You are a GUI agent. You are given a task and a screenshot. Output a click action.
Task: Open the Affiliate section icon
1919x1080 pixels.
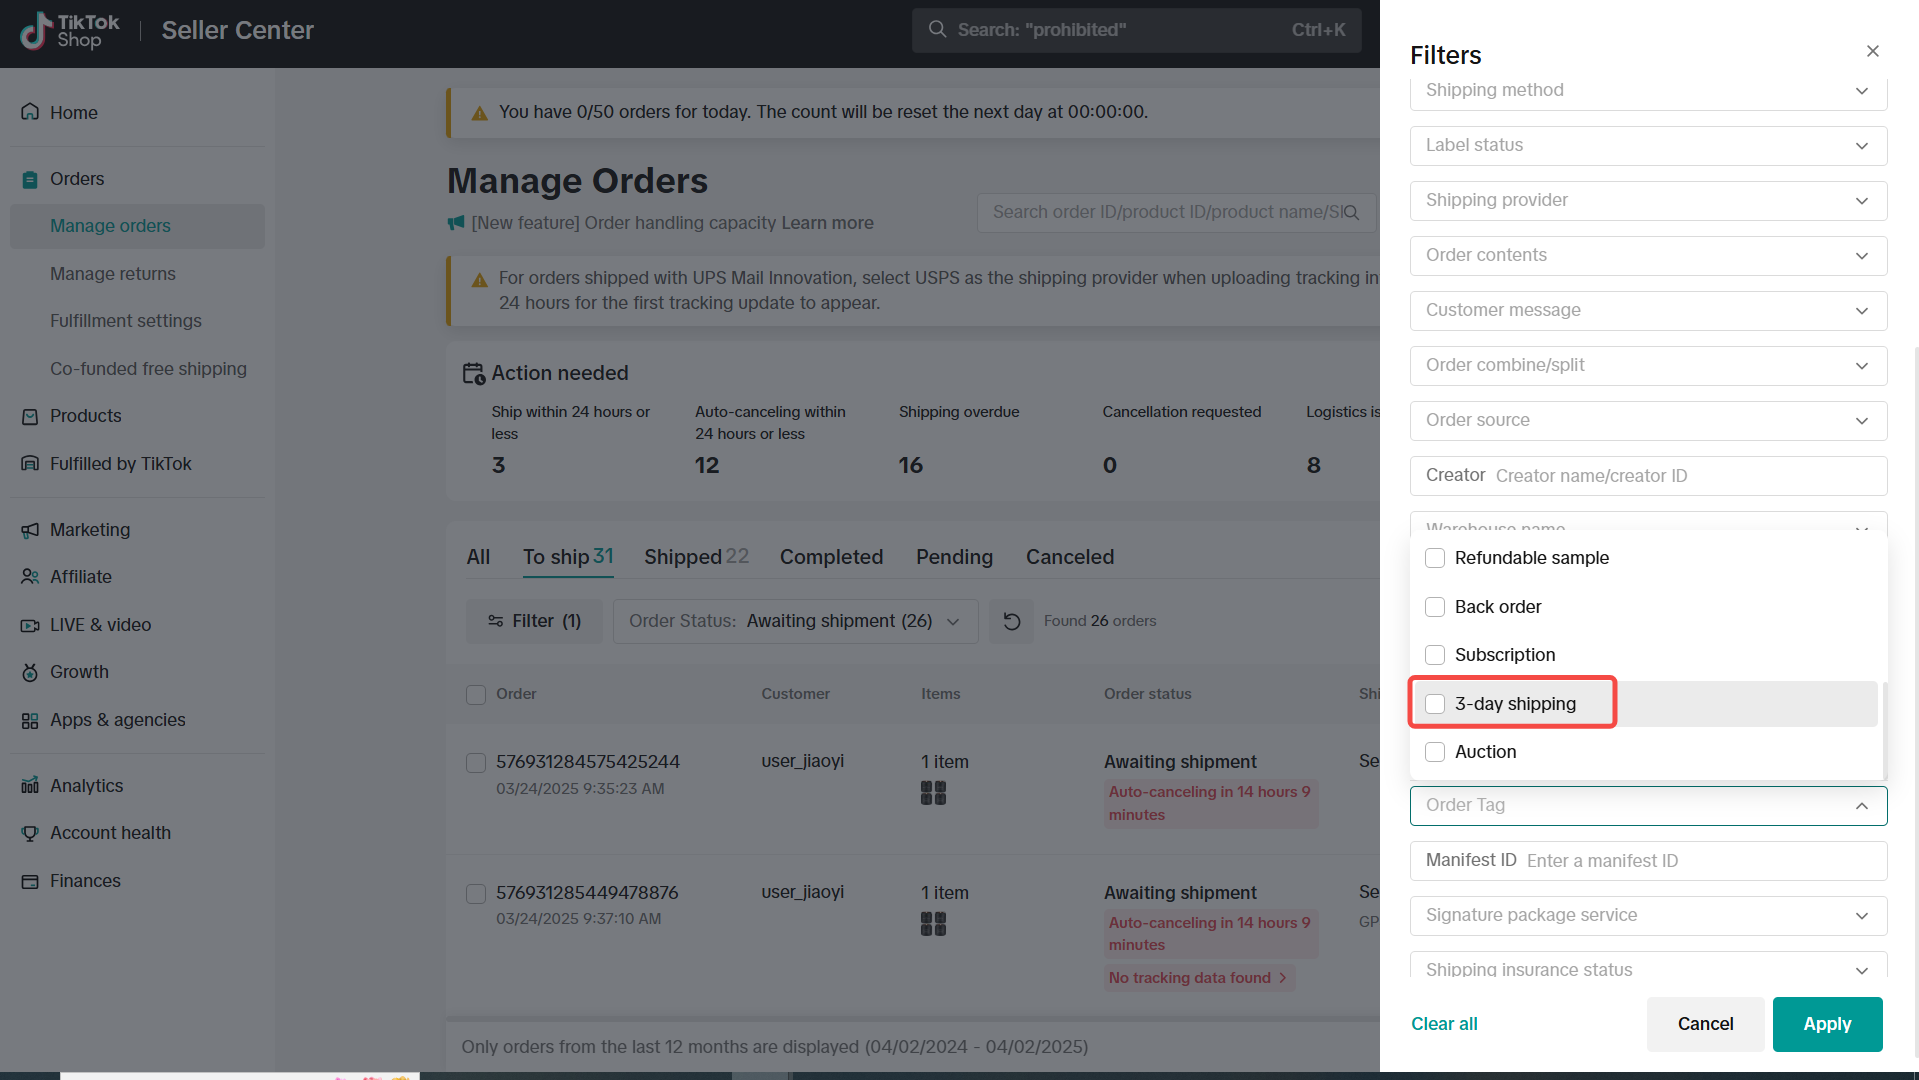(30, 577)
